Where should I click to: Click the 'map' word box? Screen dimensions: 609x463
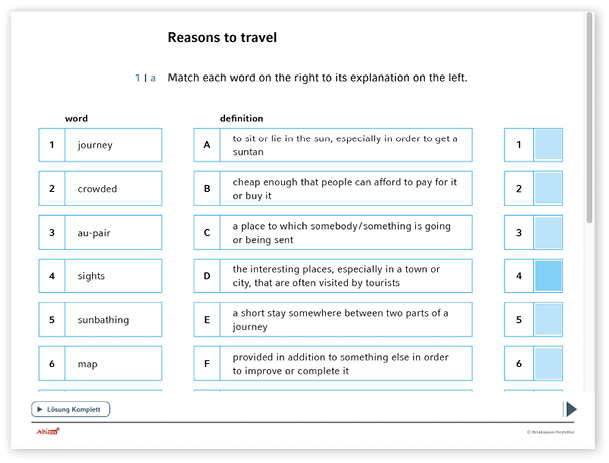click(100, 364)
